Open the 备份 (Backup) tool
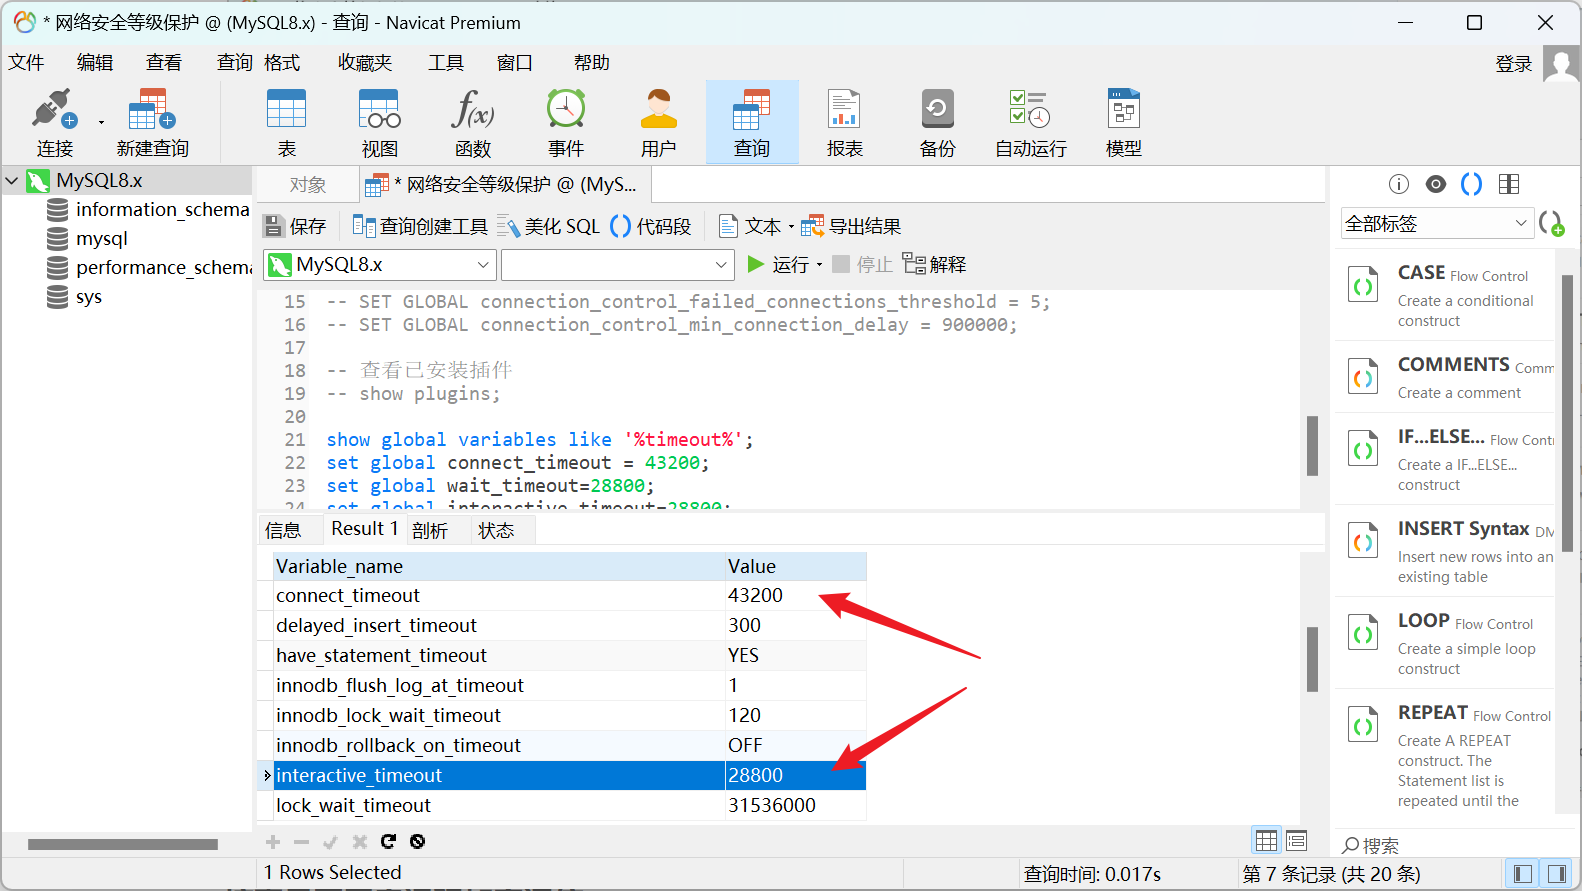Viewport: 1582px width, 891px height. click(937, 122)
